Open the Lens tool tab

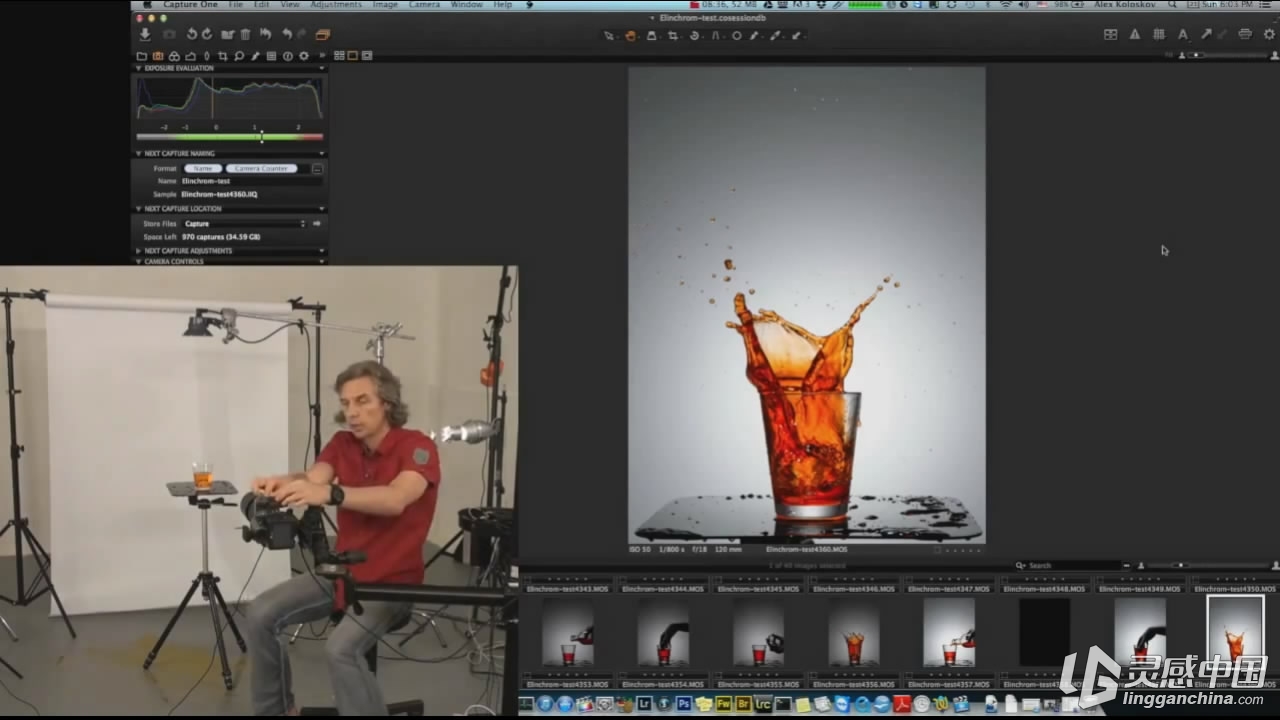(x=207, y=56)
